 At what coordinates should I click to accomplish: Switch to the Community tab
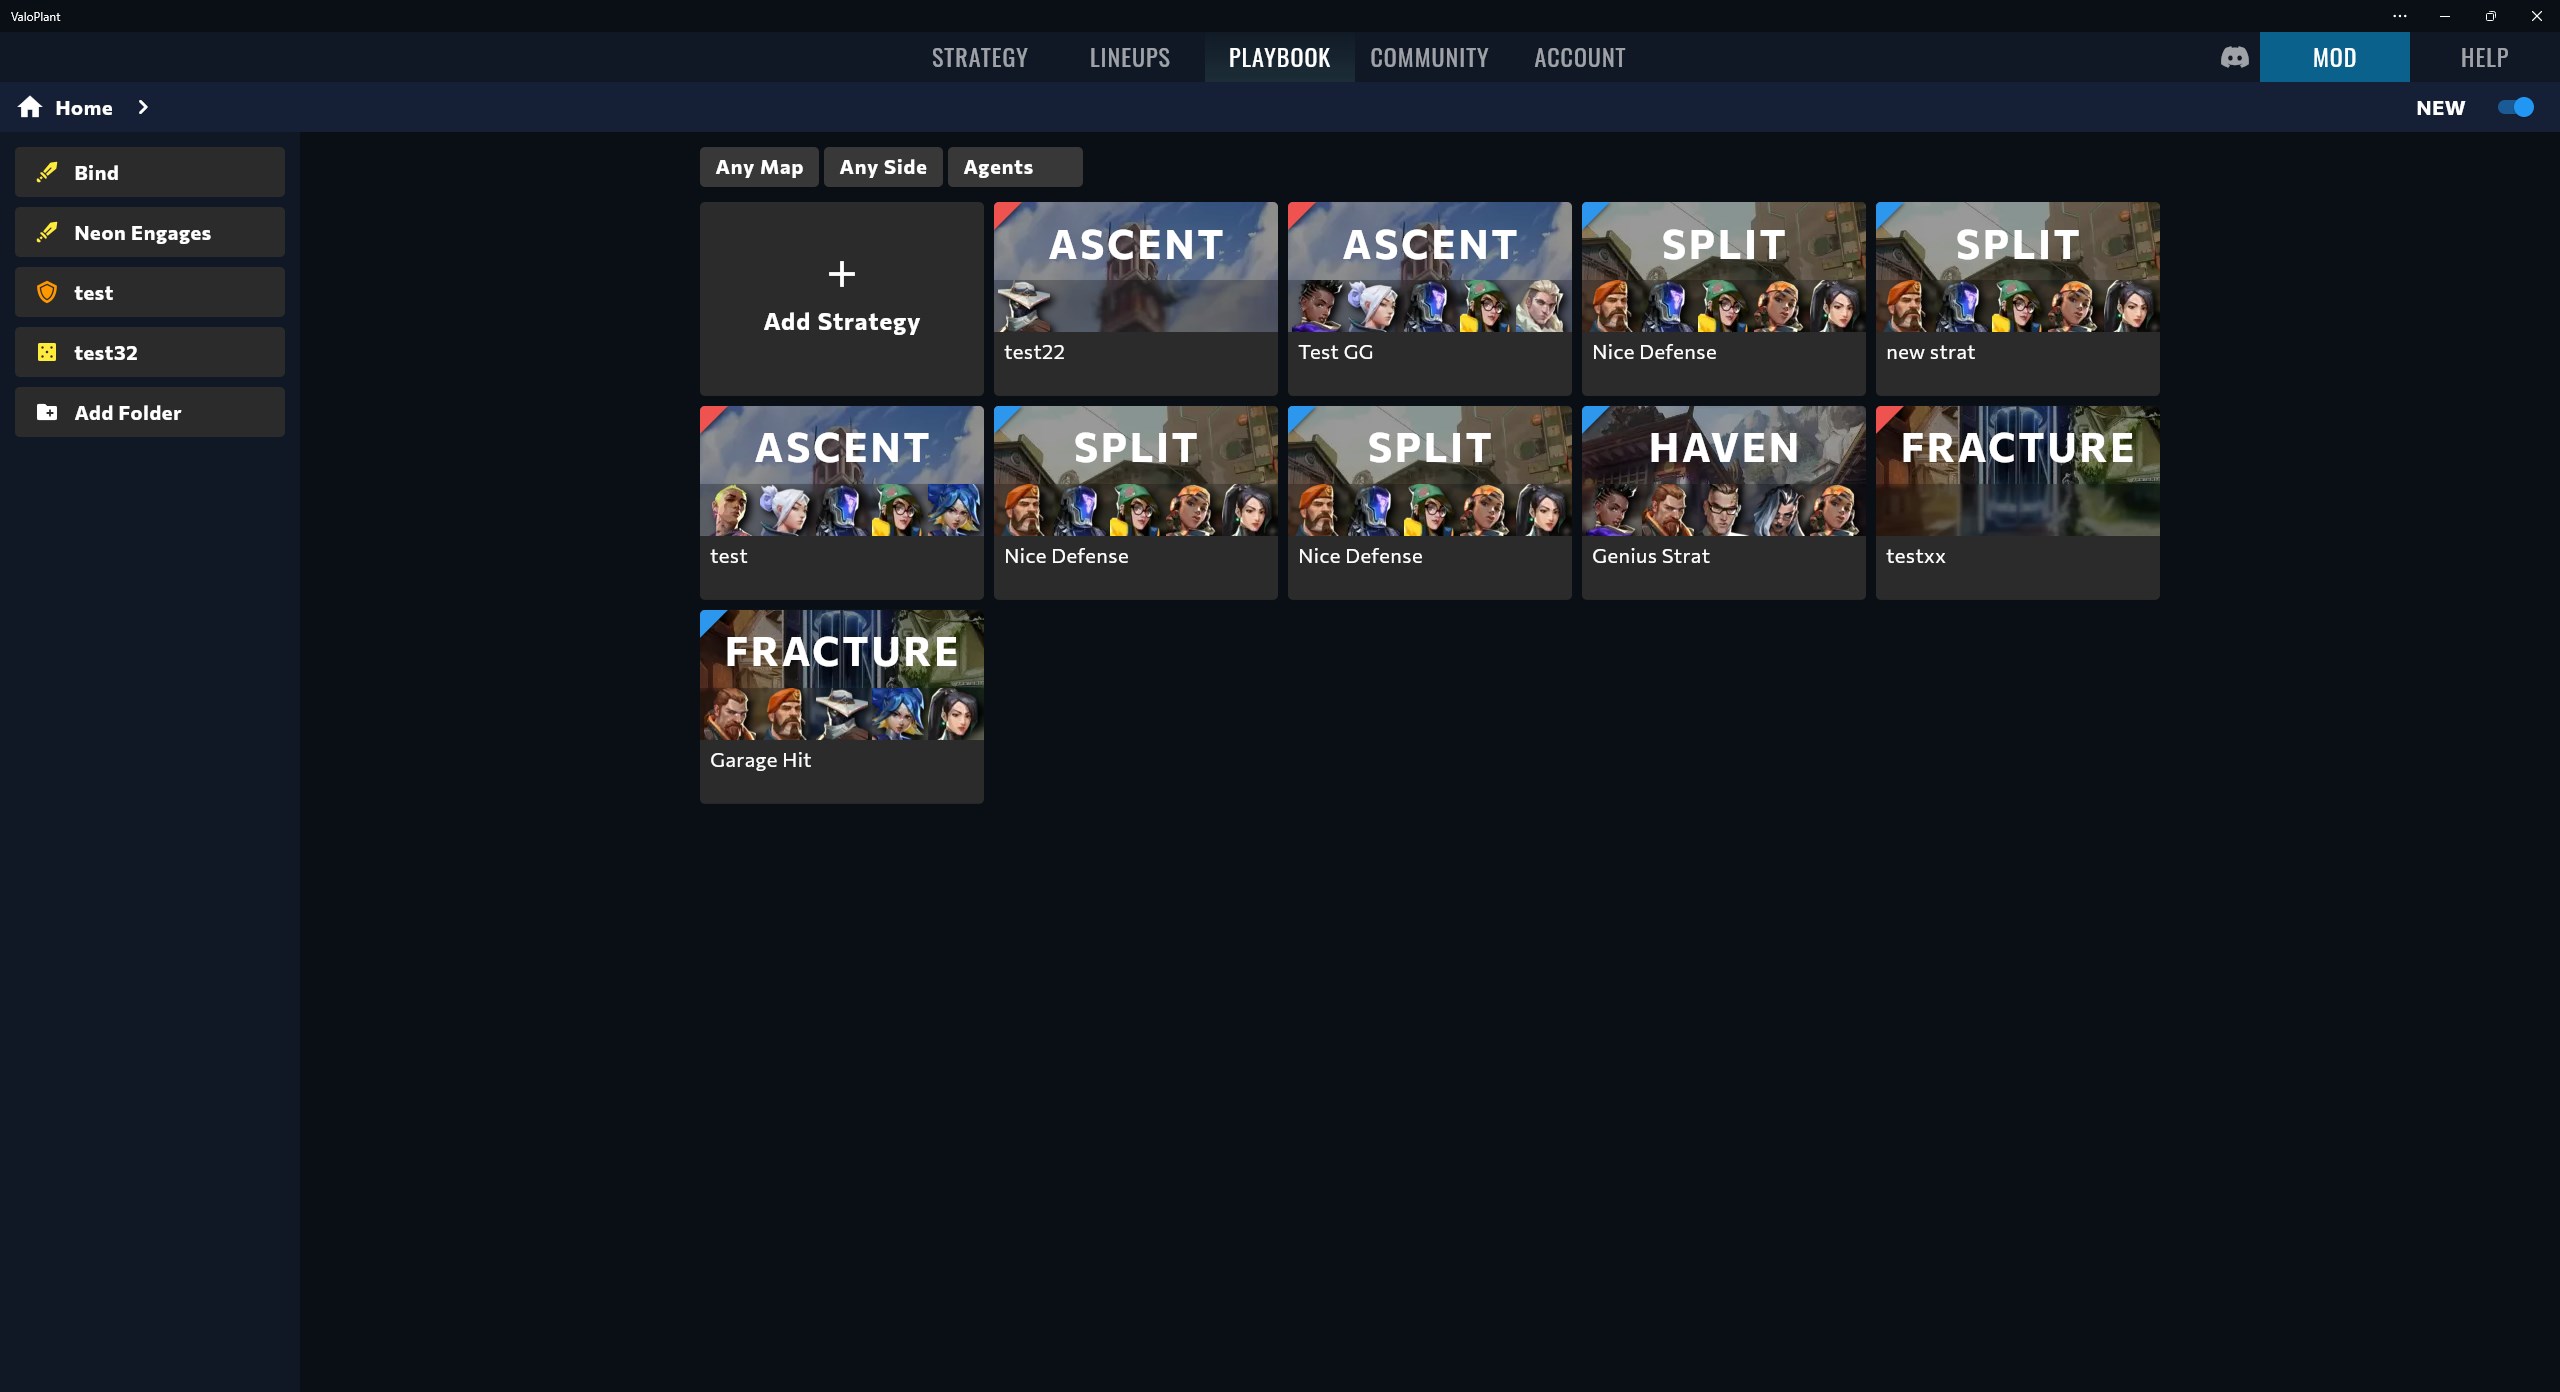[x=1428, y=58]
